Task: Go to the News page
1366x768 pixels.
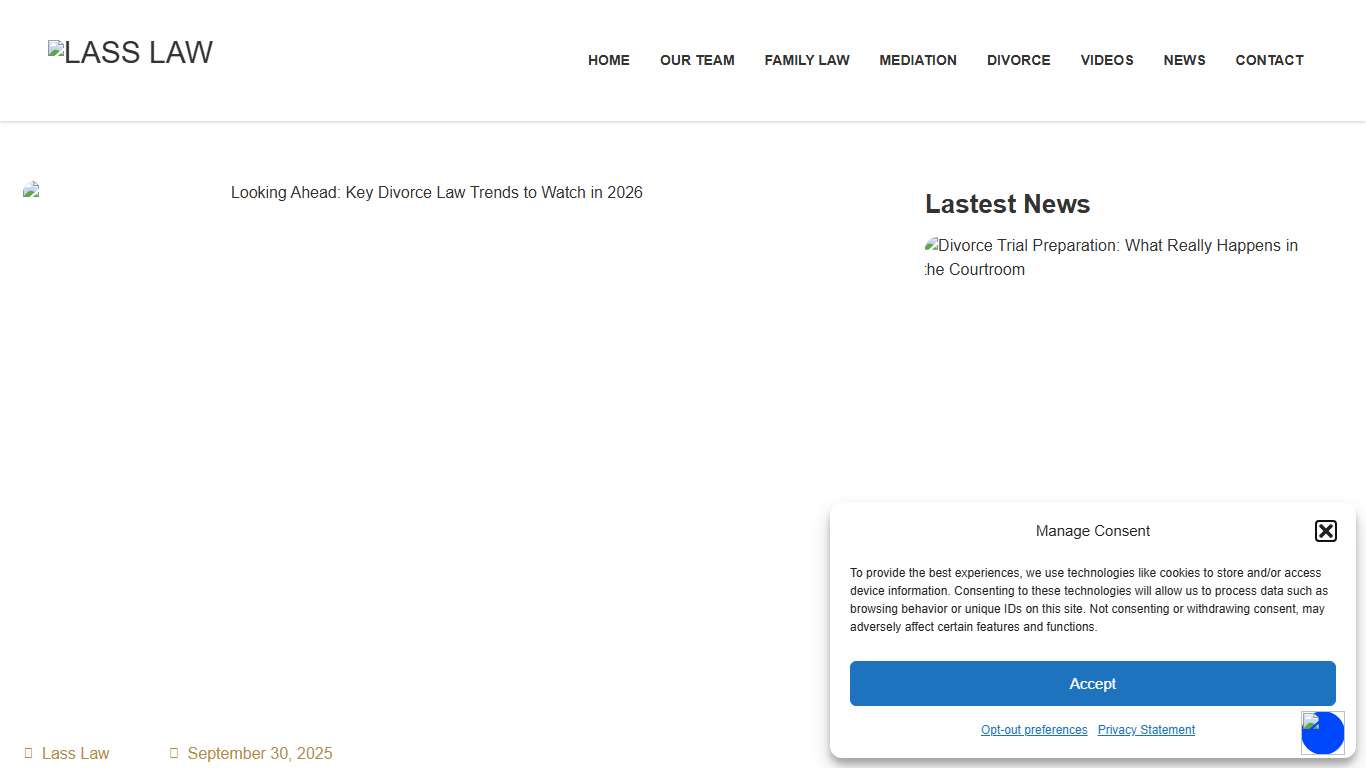Action: [x=1184, y=60]
